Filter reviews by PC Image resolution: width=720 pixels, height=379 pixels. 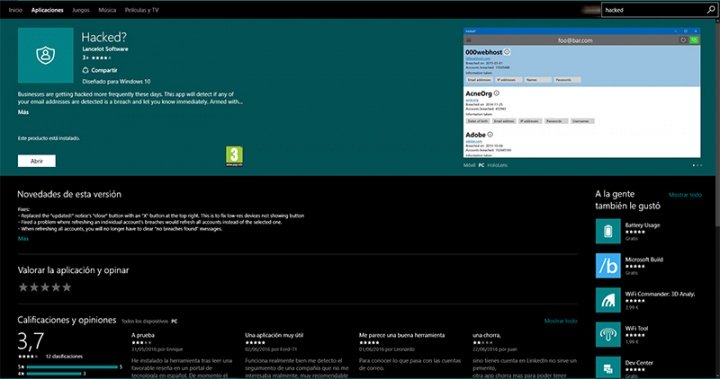pyautogui.click(x=174, y=321)
